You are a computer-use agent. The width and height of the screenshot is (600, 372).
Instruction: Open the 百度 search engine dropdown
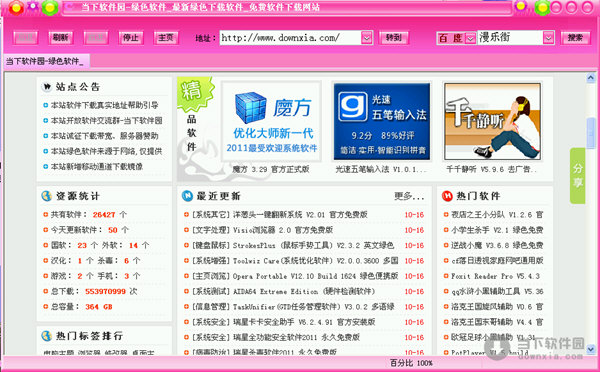[x=470, y=38]
